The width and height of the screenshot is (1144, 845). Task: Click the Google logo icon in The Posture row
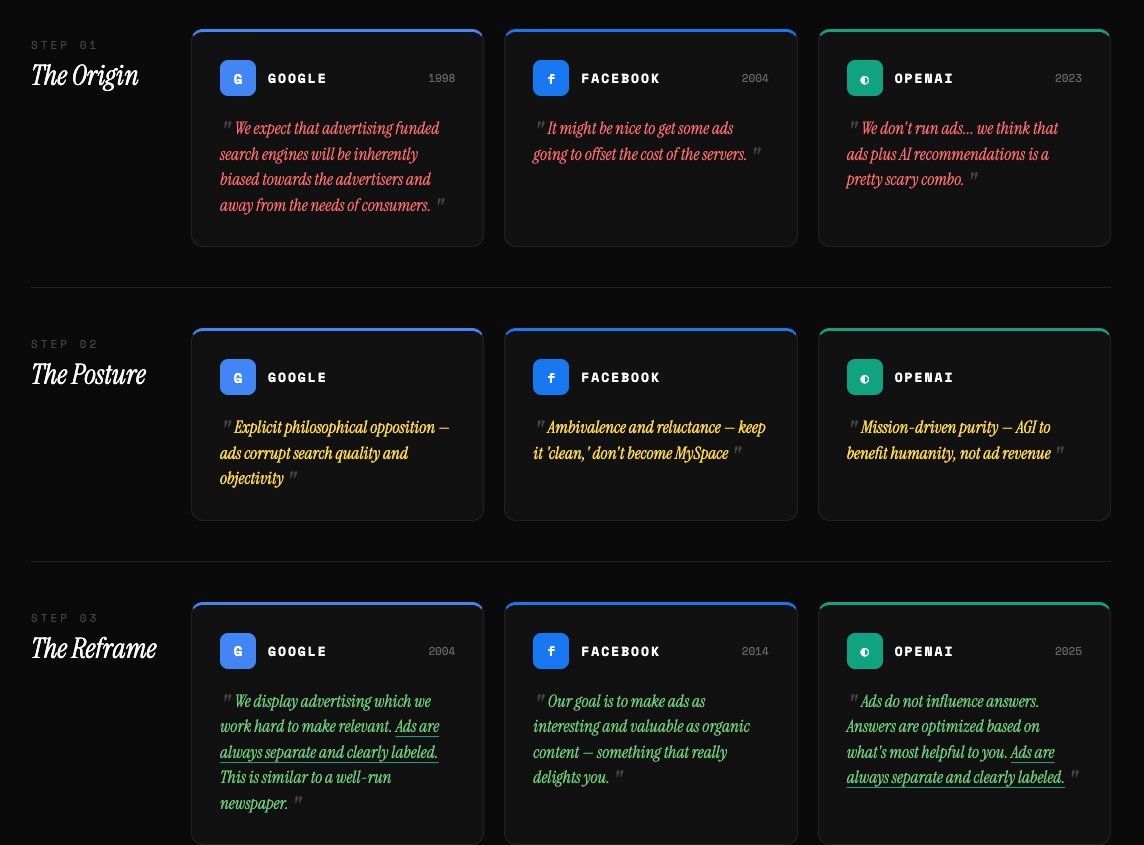pos(238,377)
